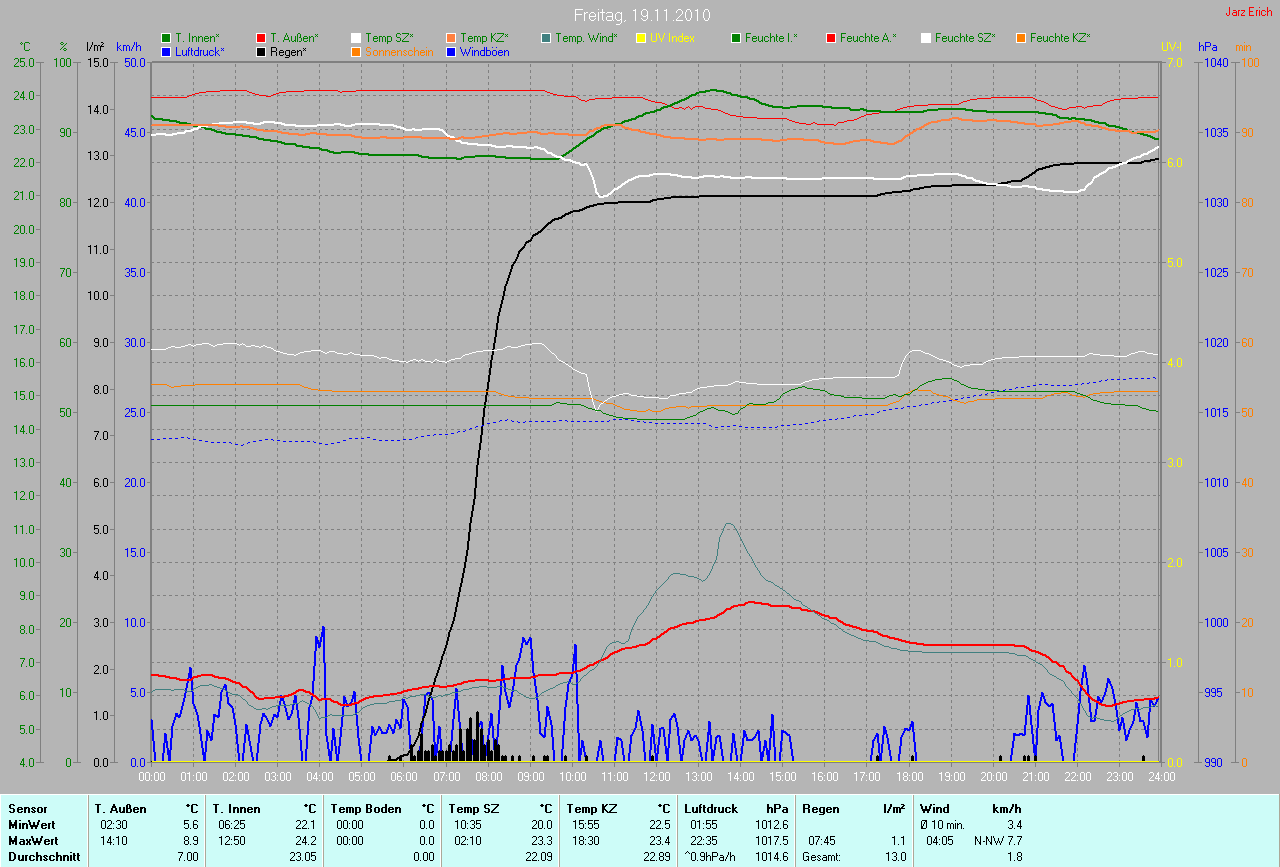This screenshot has width=1280, height=867.
Task: Click the white Temp SZ legend square
Action: click(x=356, y=38)
